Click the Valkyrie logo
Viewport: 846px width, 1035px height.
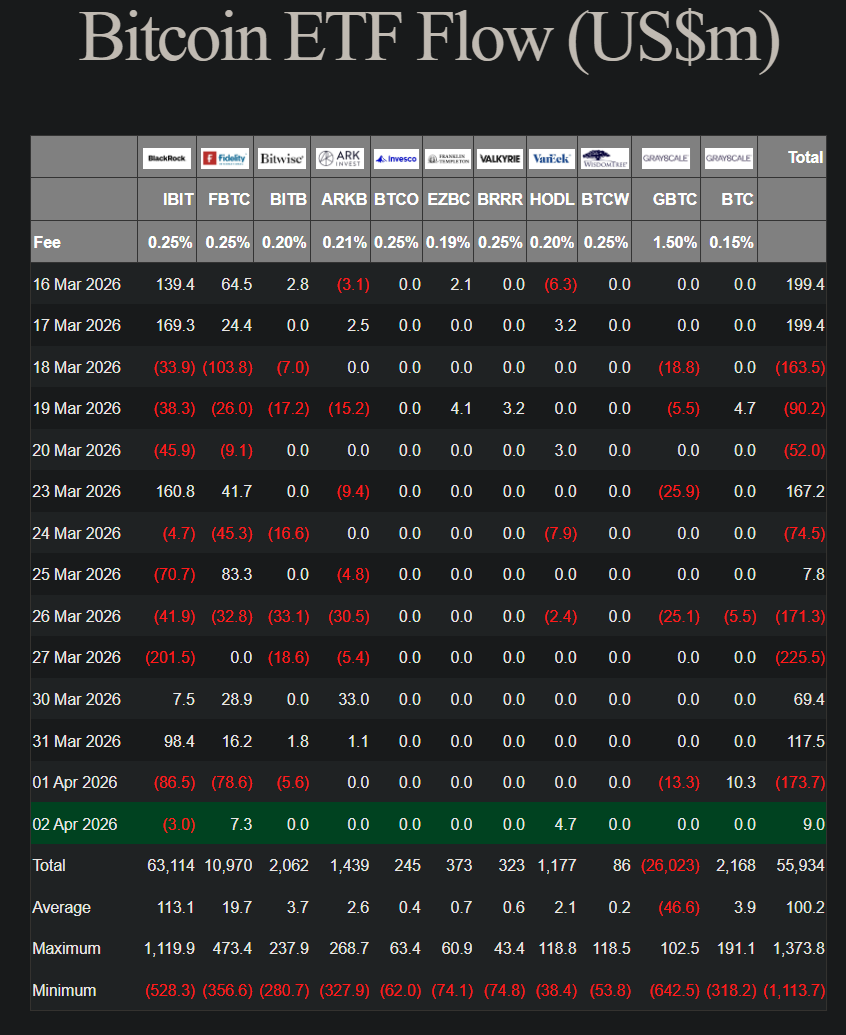point(499,158)
